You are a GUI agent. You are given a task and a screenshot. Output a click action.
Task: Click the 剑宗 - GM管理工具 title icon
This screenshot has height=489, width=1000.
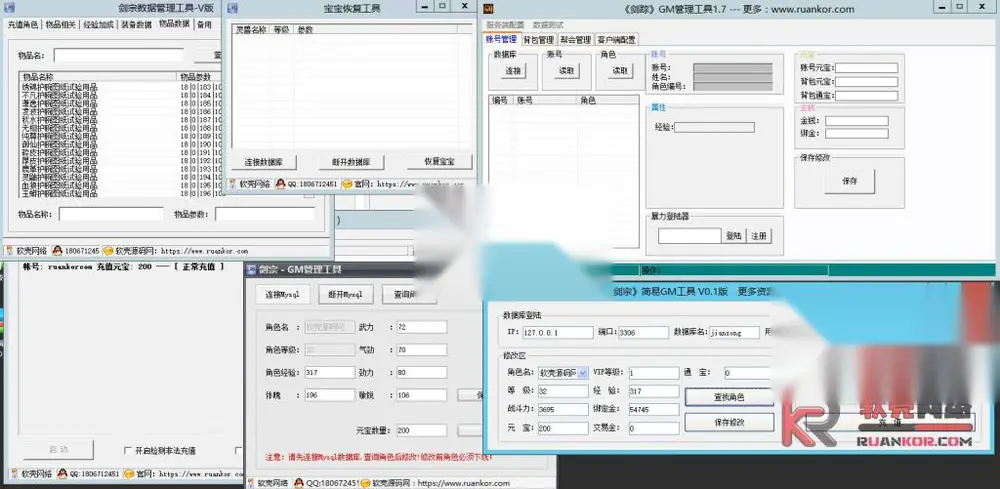pyautogui.click(x=251, y=270)
